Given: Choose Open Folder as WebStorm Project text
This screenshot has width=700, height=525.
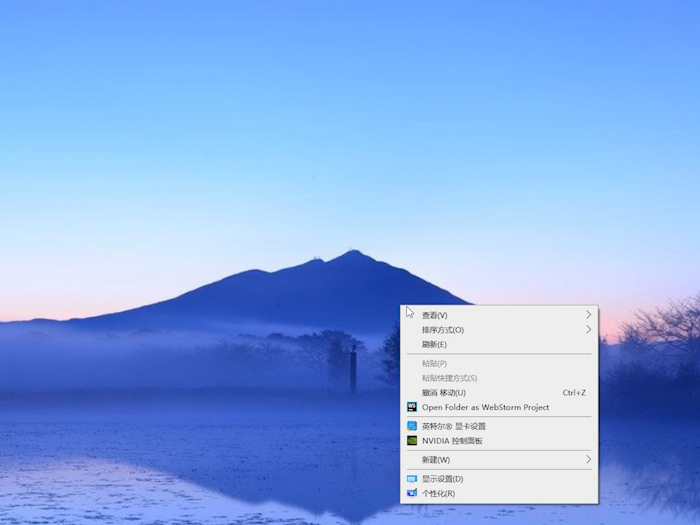Looking at the screenshot, I should tap(485, 407).
